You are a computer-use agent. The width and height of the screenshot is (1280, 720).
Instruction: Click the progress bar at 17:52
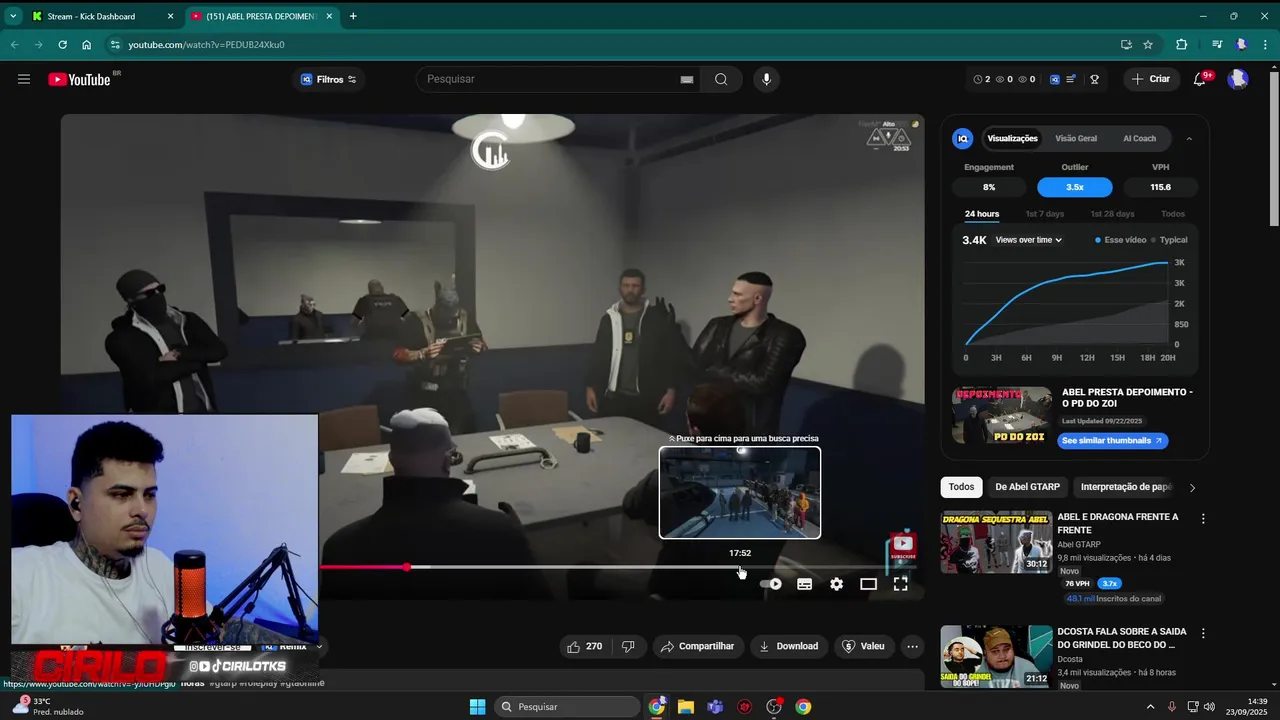740,567
